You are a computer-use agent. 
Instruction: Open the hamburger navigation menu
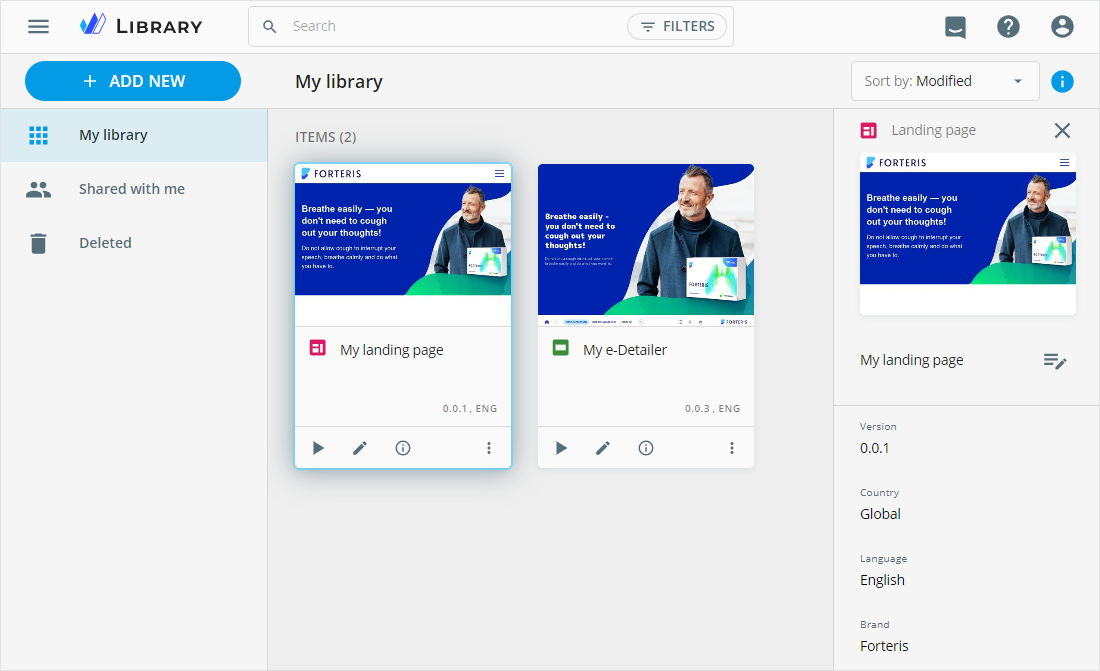[x=38, y=27]
